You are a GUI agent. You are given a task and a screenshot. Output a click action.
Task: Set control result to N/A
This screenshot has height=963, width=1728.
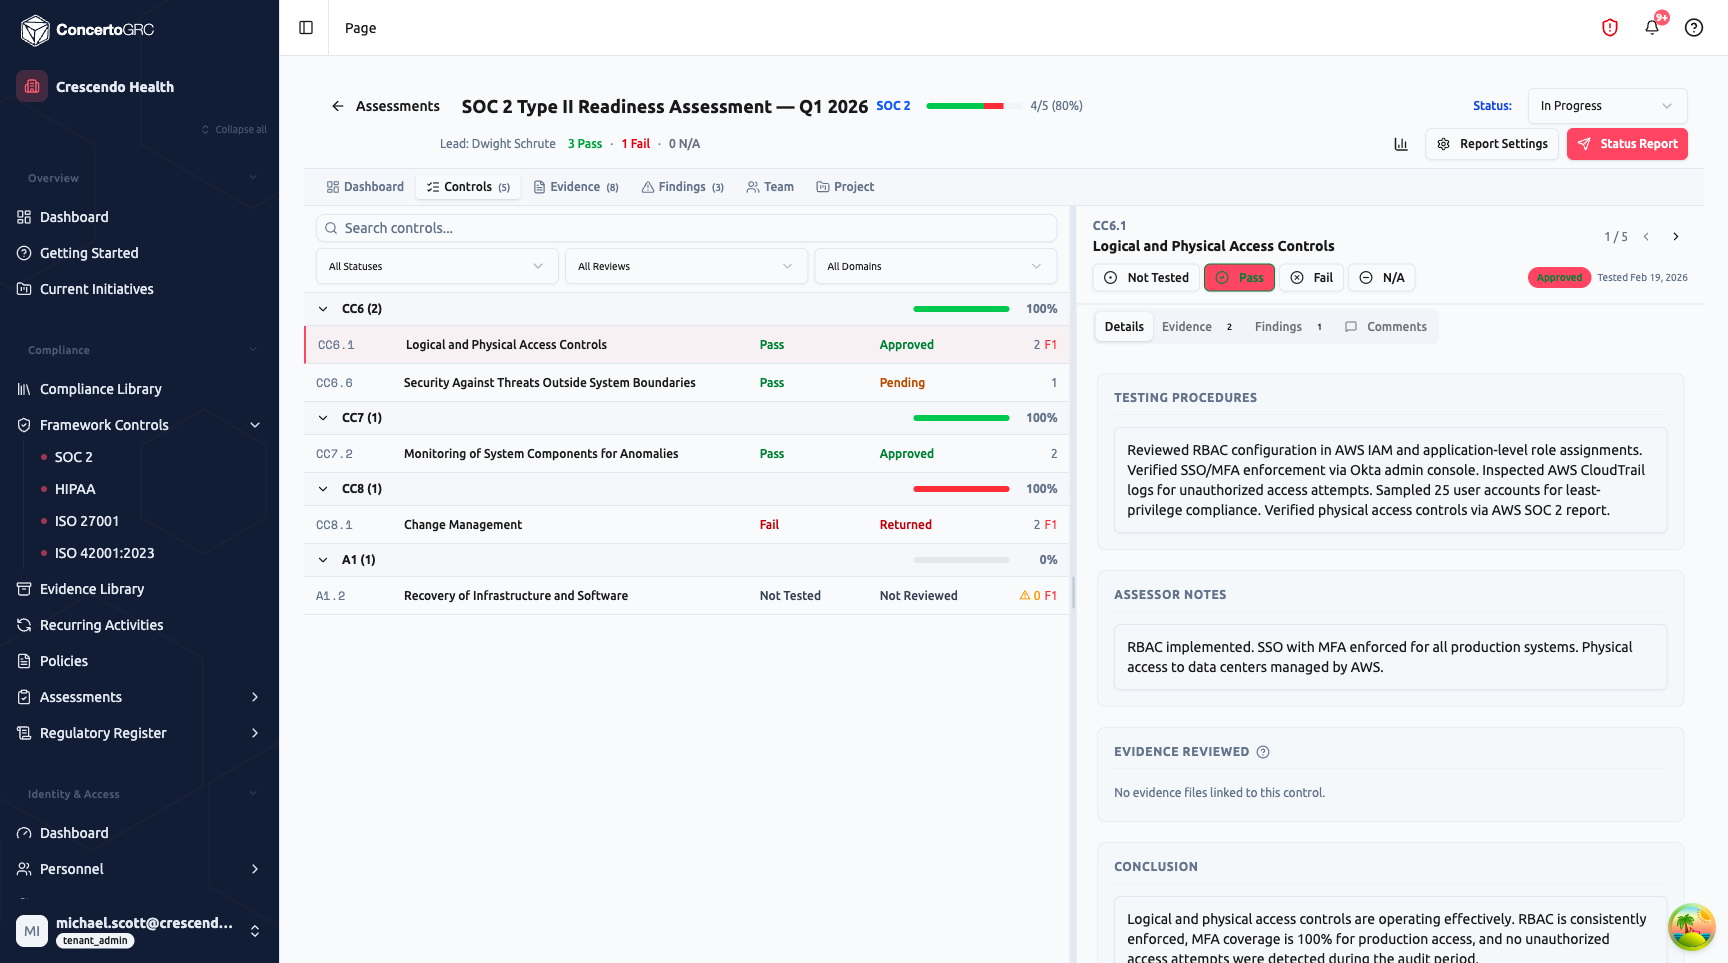1381,278
